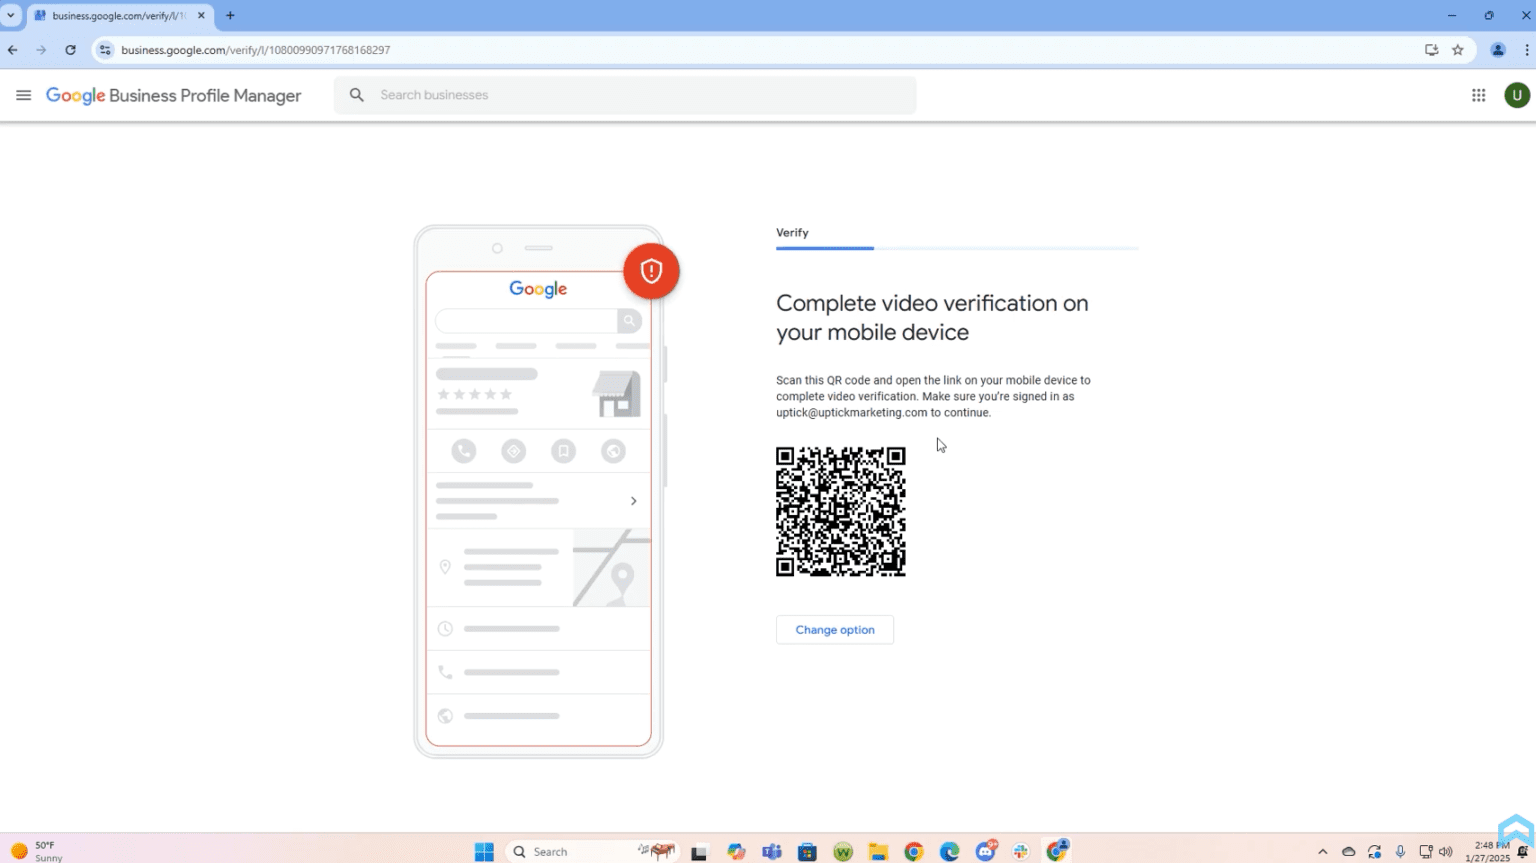Reload the current page

(70, 50)
